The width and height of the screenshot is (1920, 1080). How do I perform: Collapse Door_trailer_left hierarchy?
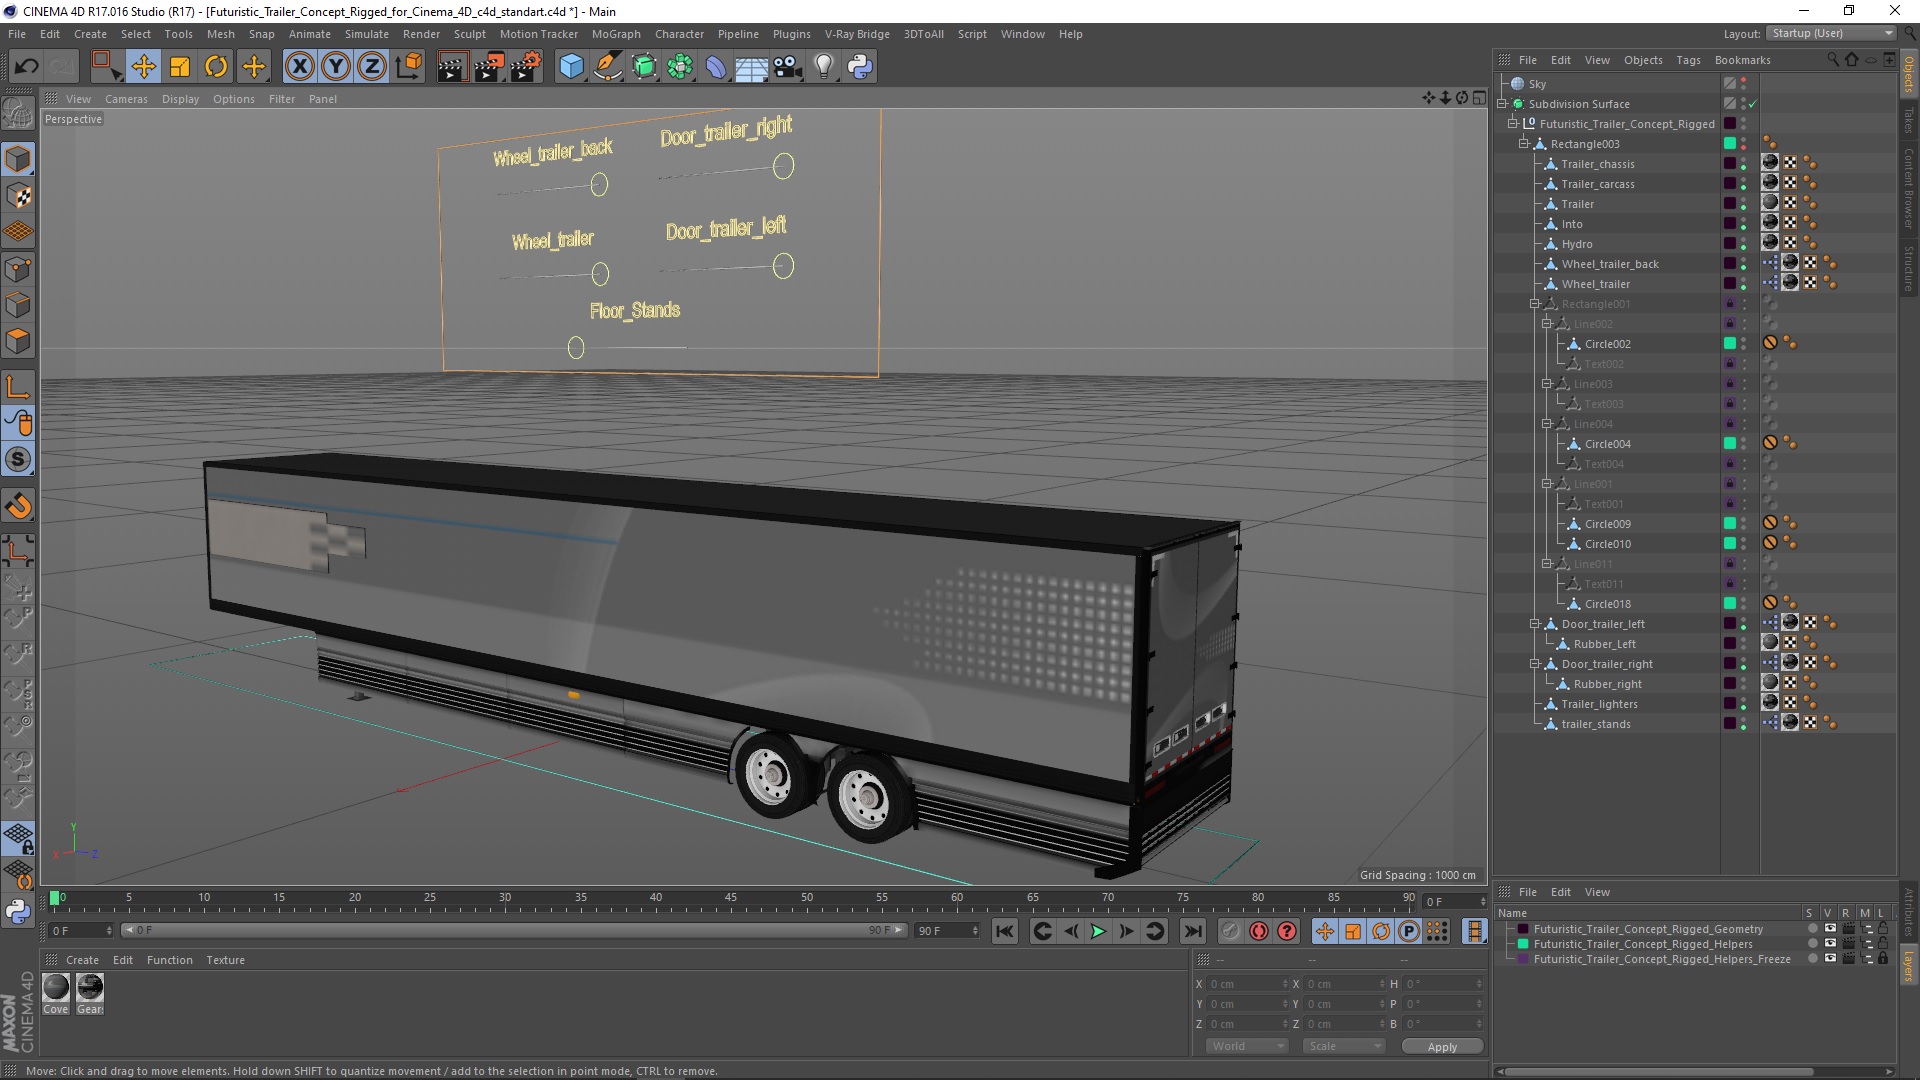pyautogui.click(x=1535, y=624)
